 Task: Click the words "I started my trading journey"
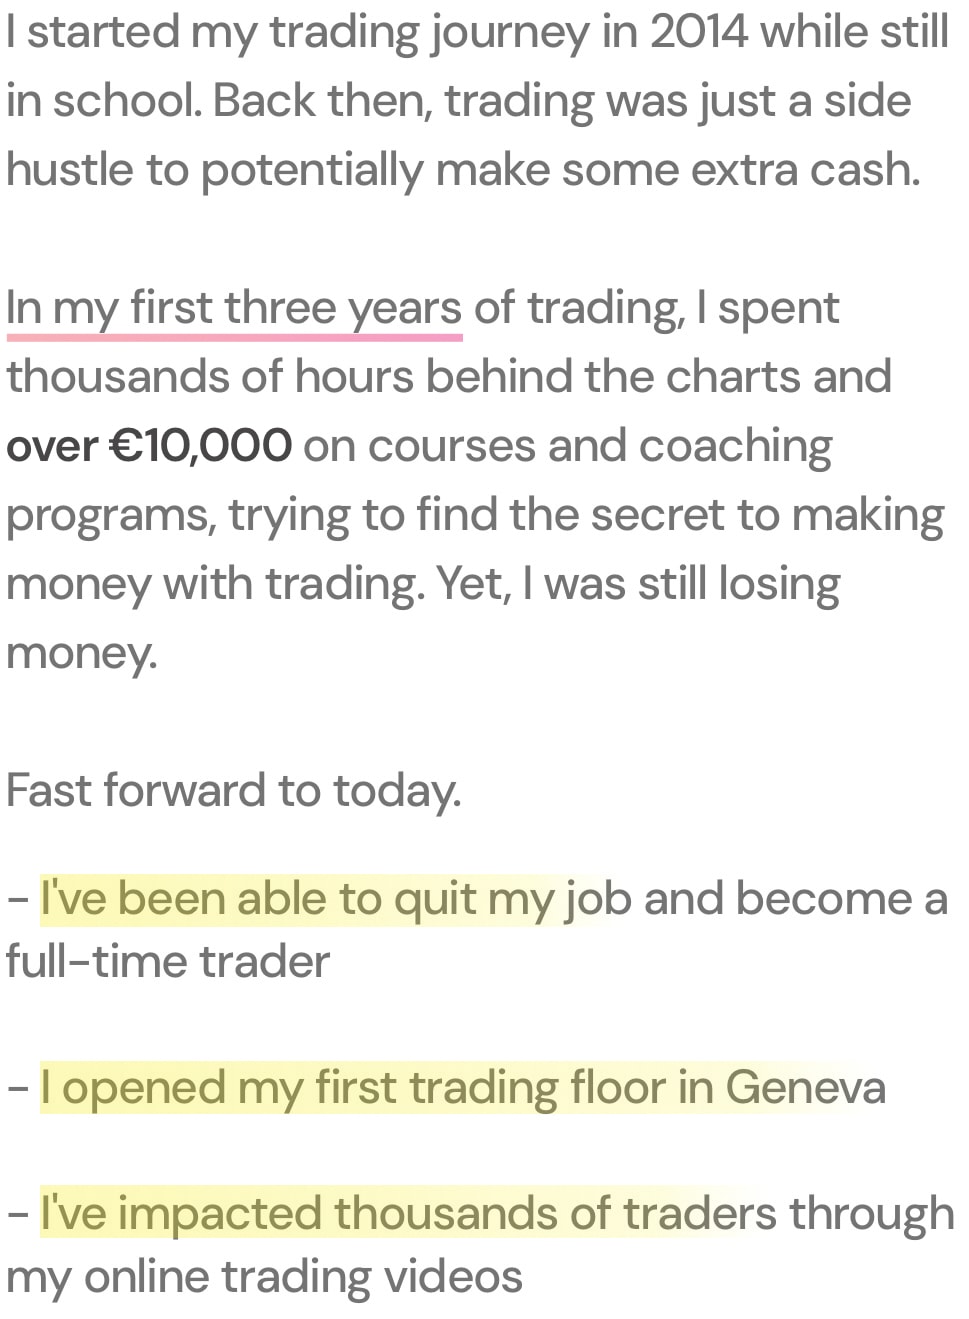(x=298, y=34)
